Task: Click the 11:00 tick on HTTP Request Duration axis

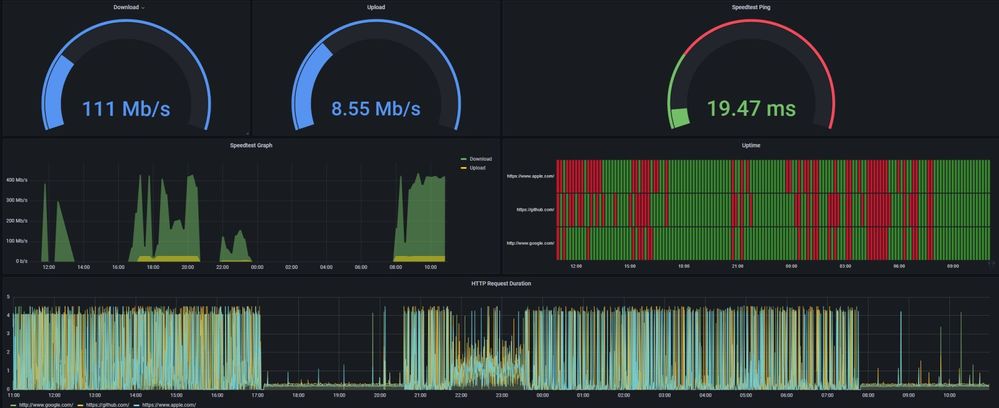Action: (13, 395)
